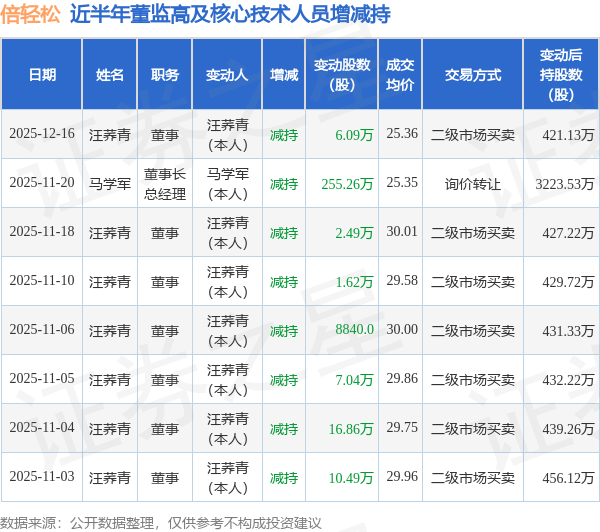Click the 倍轻松 stock name in title

coord(31,14)
